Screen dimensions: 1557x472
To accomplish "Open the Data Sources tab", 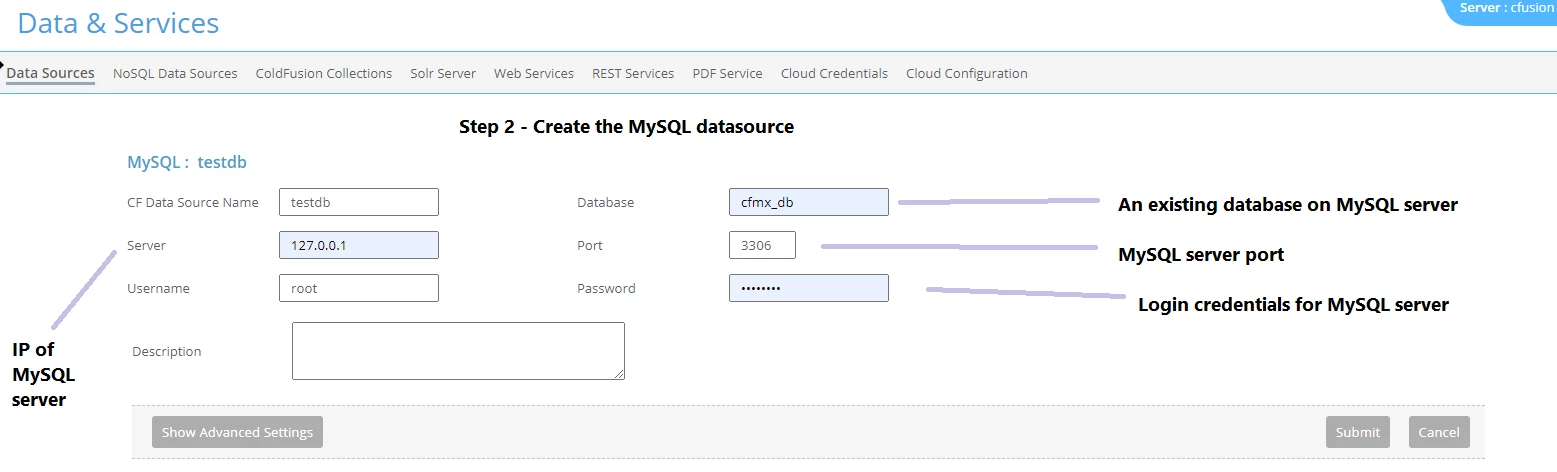I will click(50, 73).
